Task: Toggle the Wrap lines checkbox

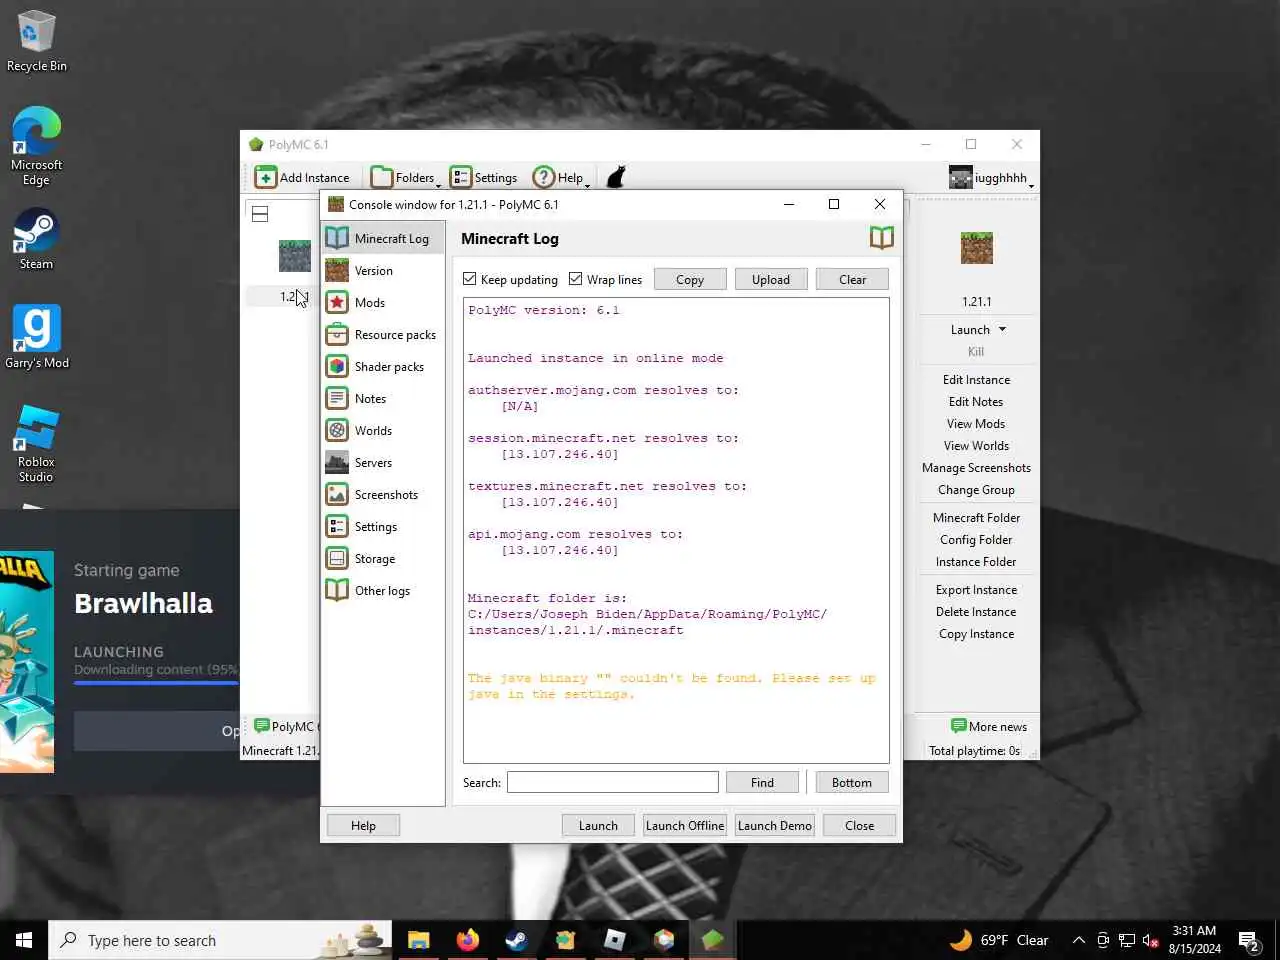Action: 575,279
